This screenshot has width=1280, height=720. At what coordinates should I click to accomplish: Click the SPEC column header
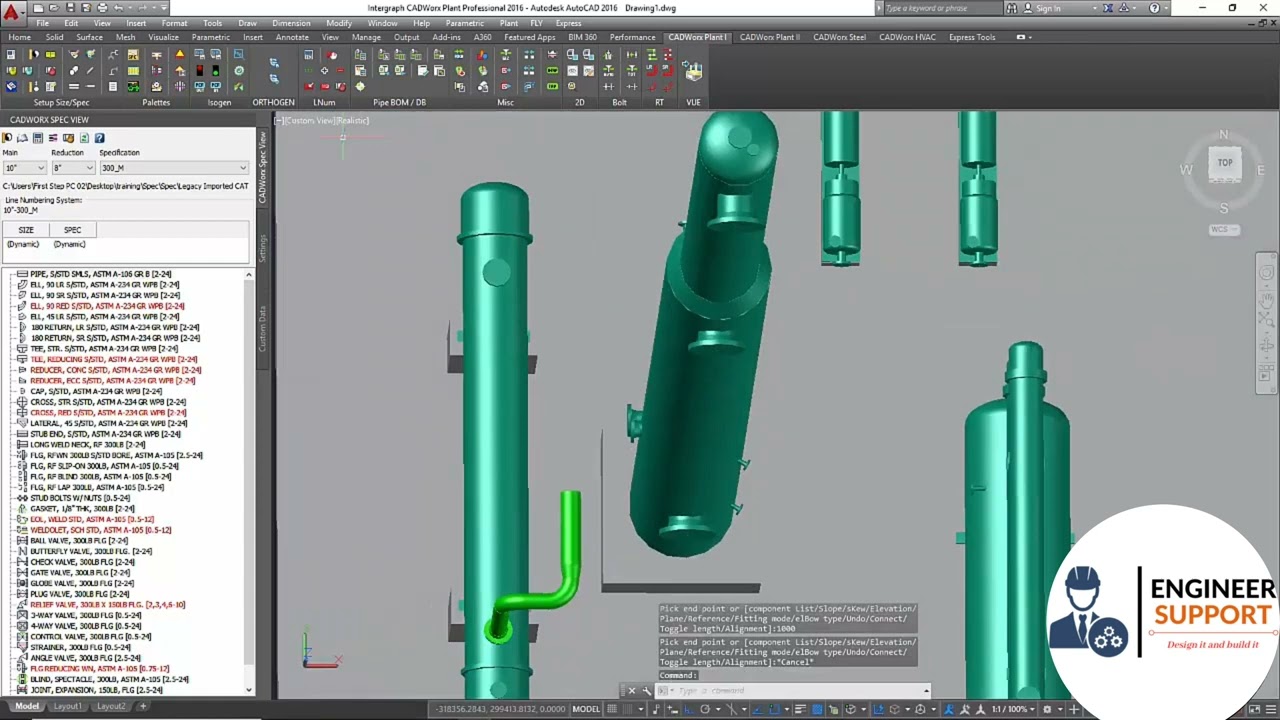click(72, 230)
